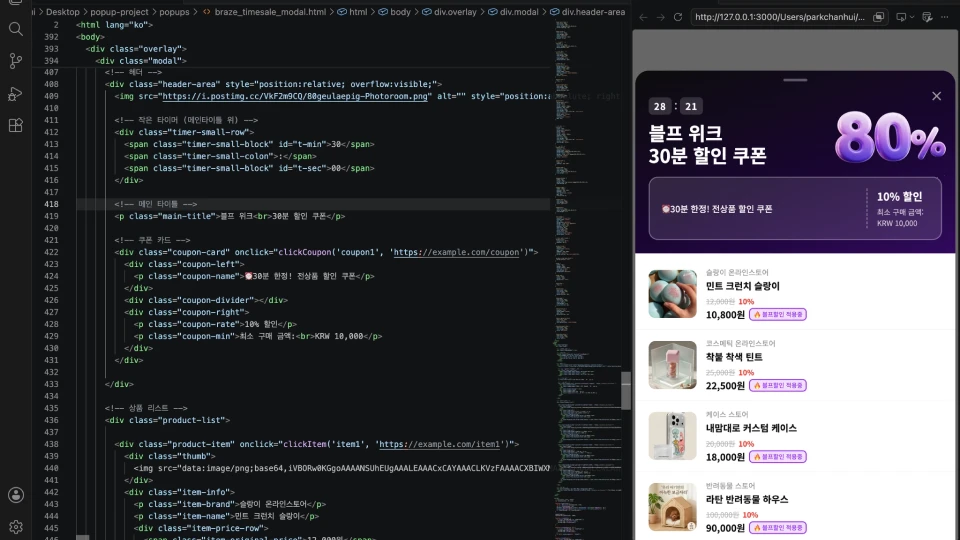Open the Accounts menu icon

[x=16, y=495]
